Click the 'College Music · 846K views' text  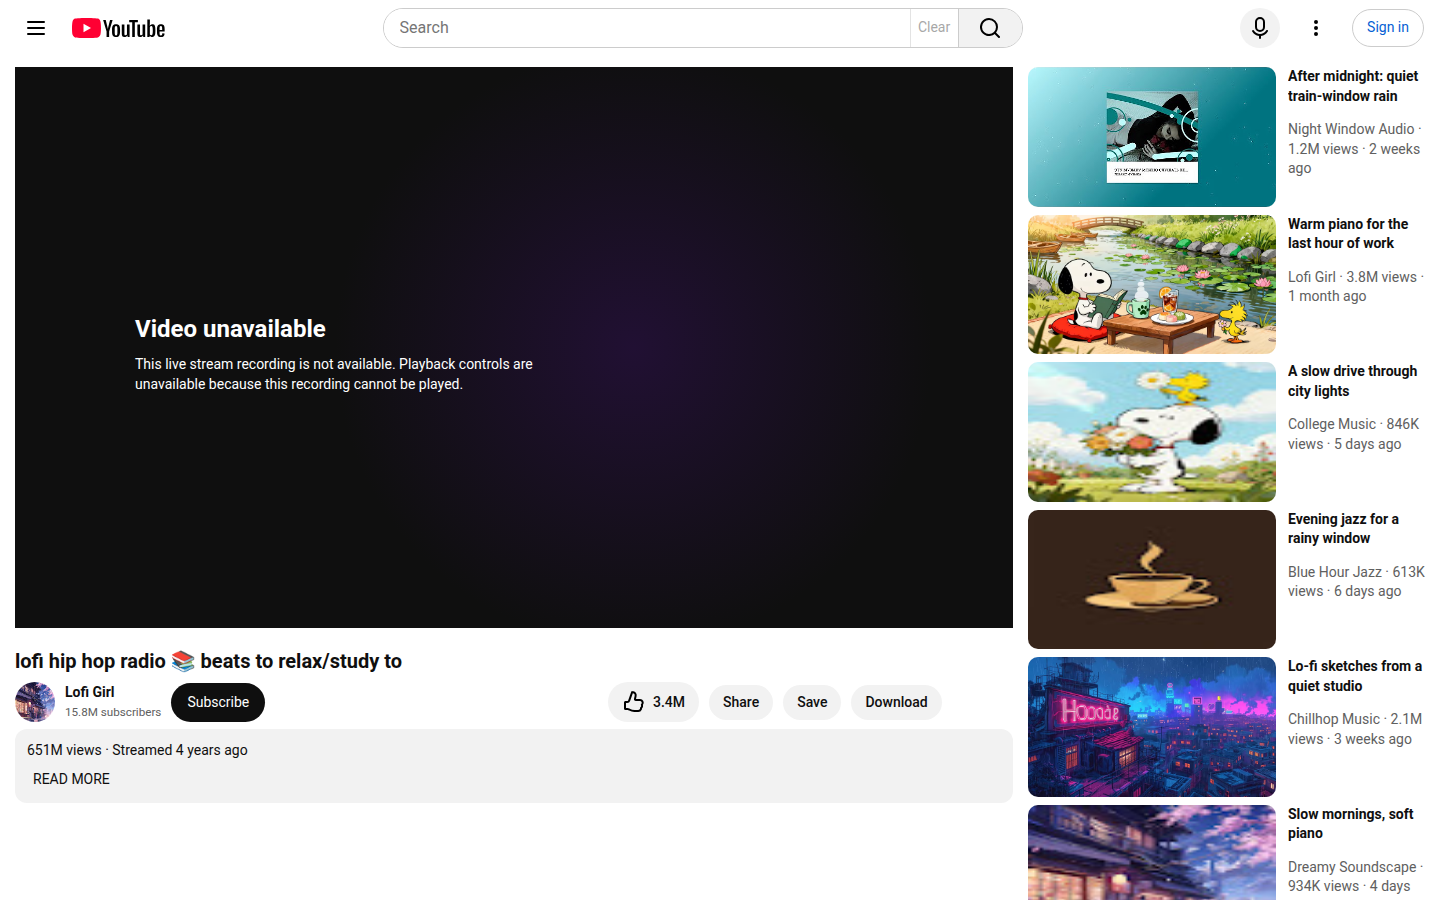click(1354, 434)
